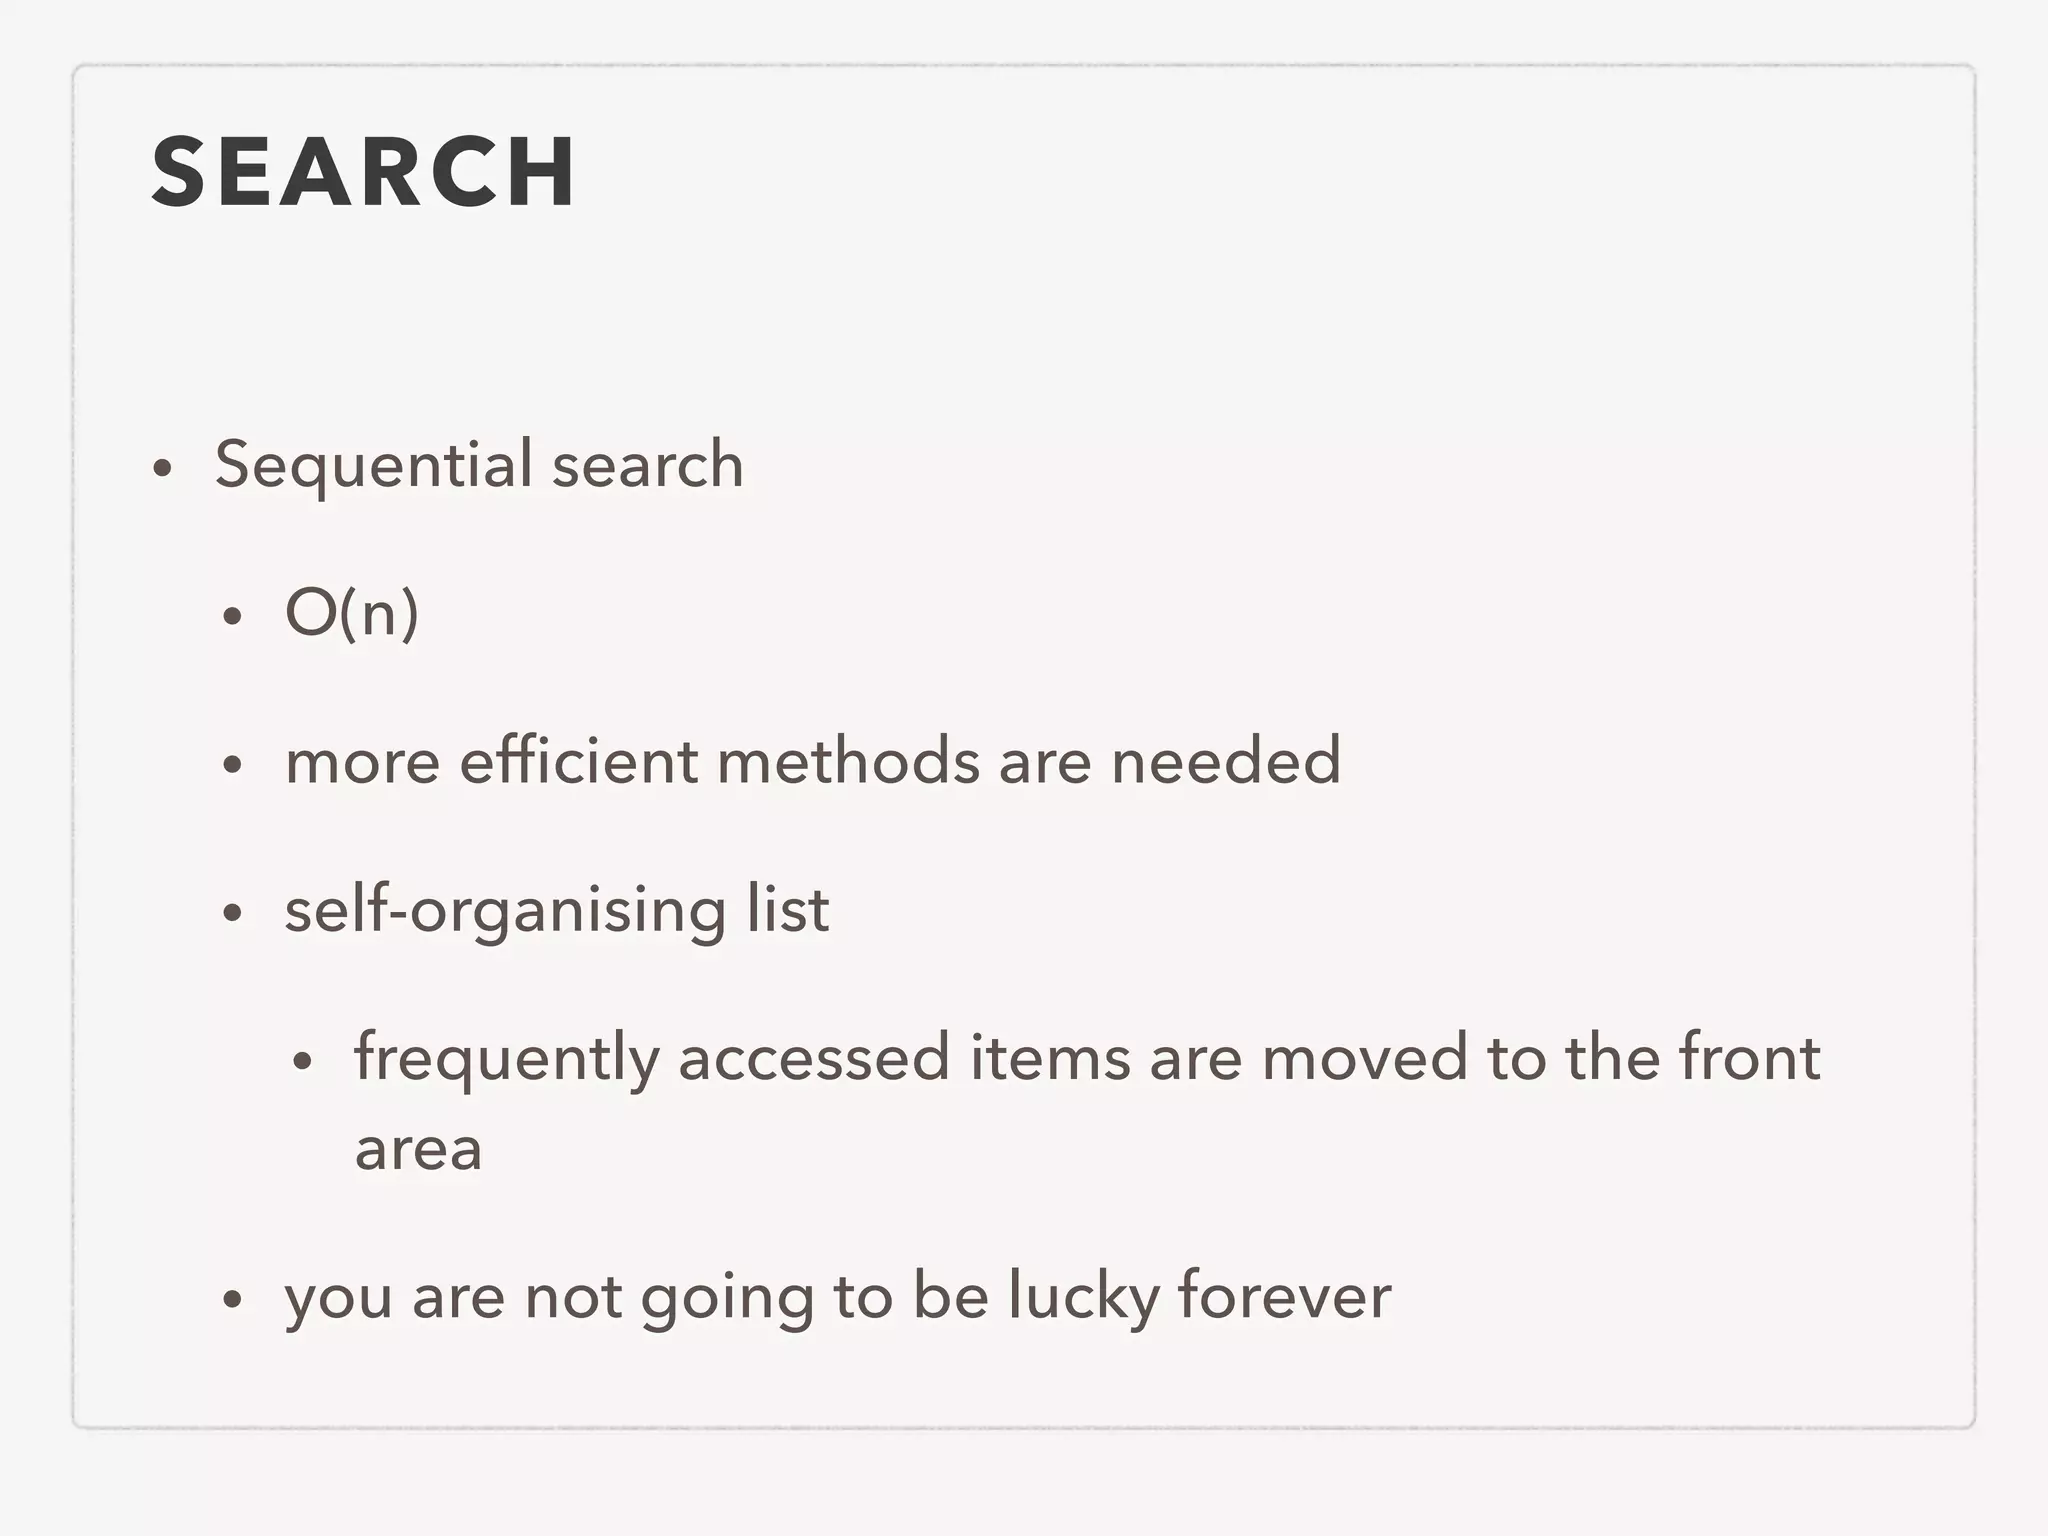This screenshot has height=1536, width=2048.
Task: Click the bullet dot before 'more efficient'
Action: point(233,765)
